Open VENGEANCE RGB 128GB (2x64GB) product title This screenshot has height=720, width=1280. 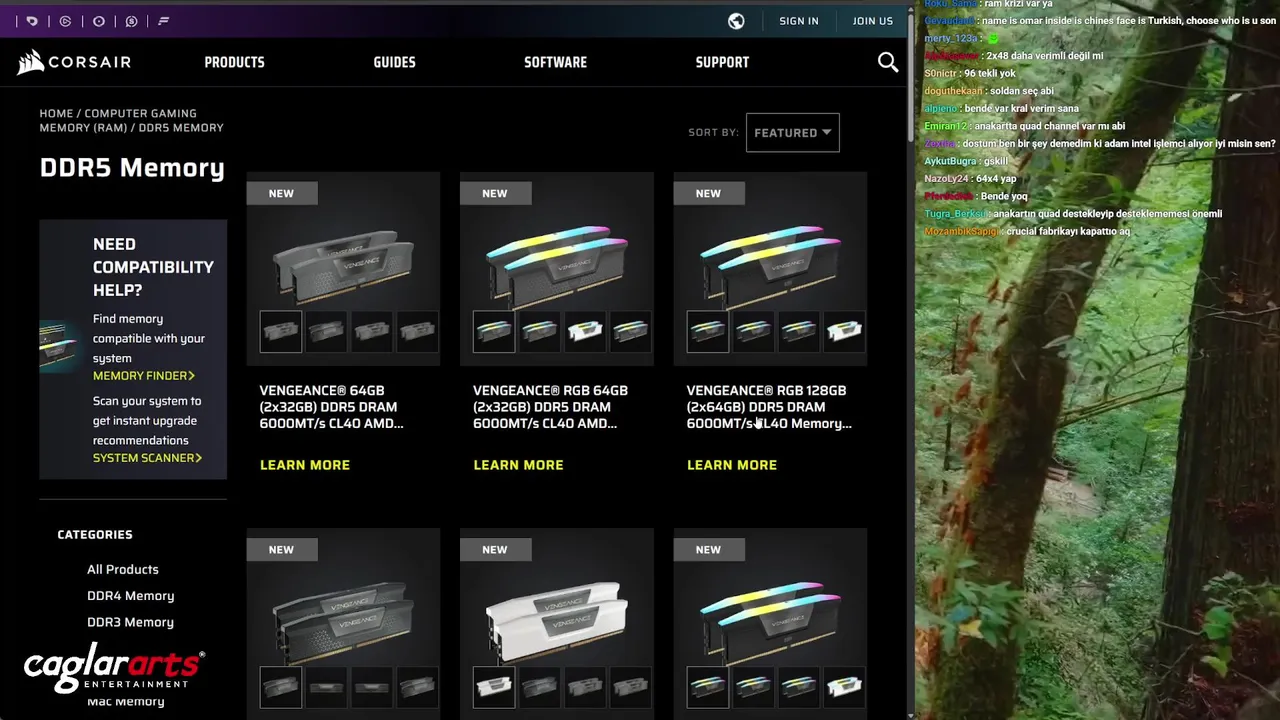[x=769, y=407]
